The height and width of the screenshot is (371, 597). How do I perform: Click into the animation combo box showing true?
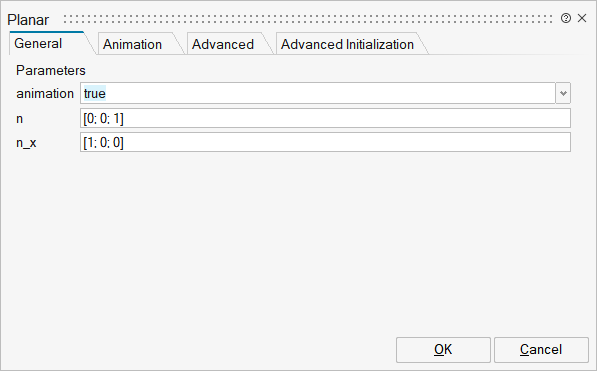(318, 93)
